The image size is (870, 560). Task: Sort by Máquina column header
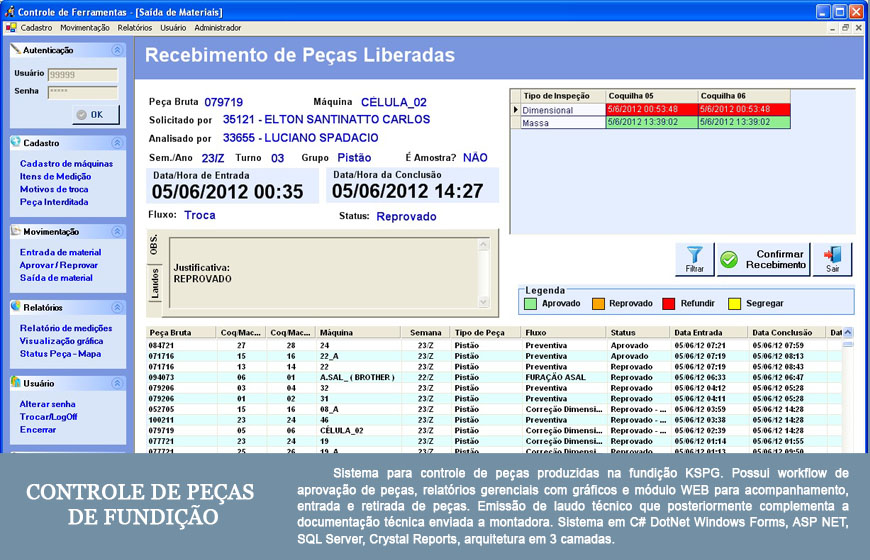pos(358,332)
